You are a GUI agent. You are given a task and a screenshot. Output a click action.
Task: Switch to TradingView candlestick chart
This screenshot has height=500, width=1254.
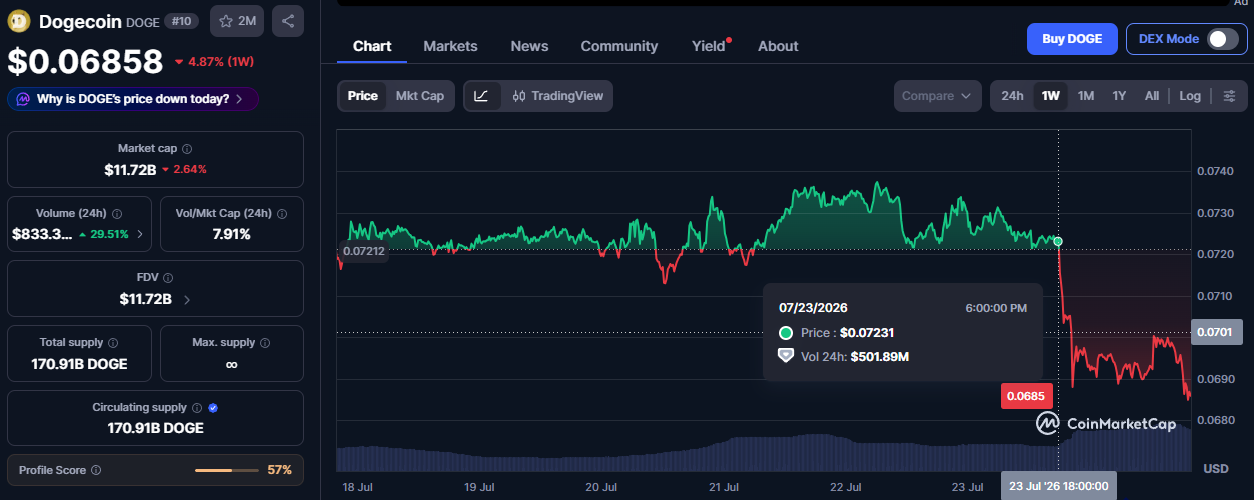(x=558, y=96)
